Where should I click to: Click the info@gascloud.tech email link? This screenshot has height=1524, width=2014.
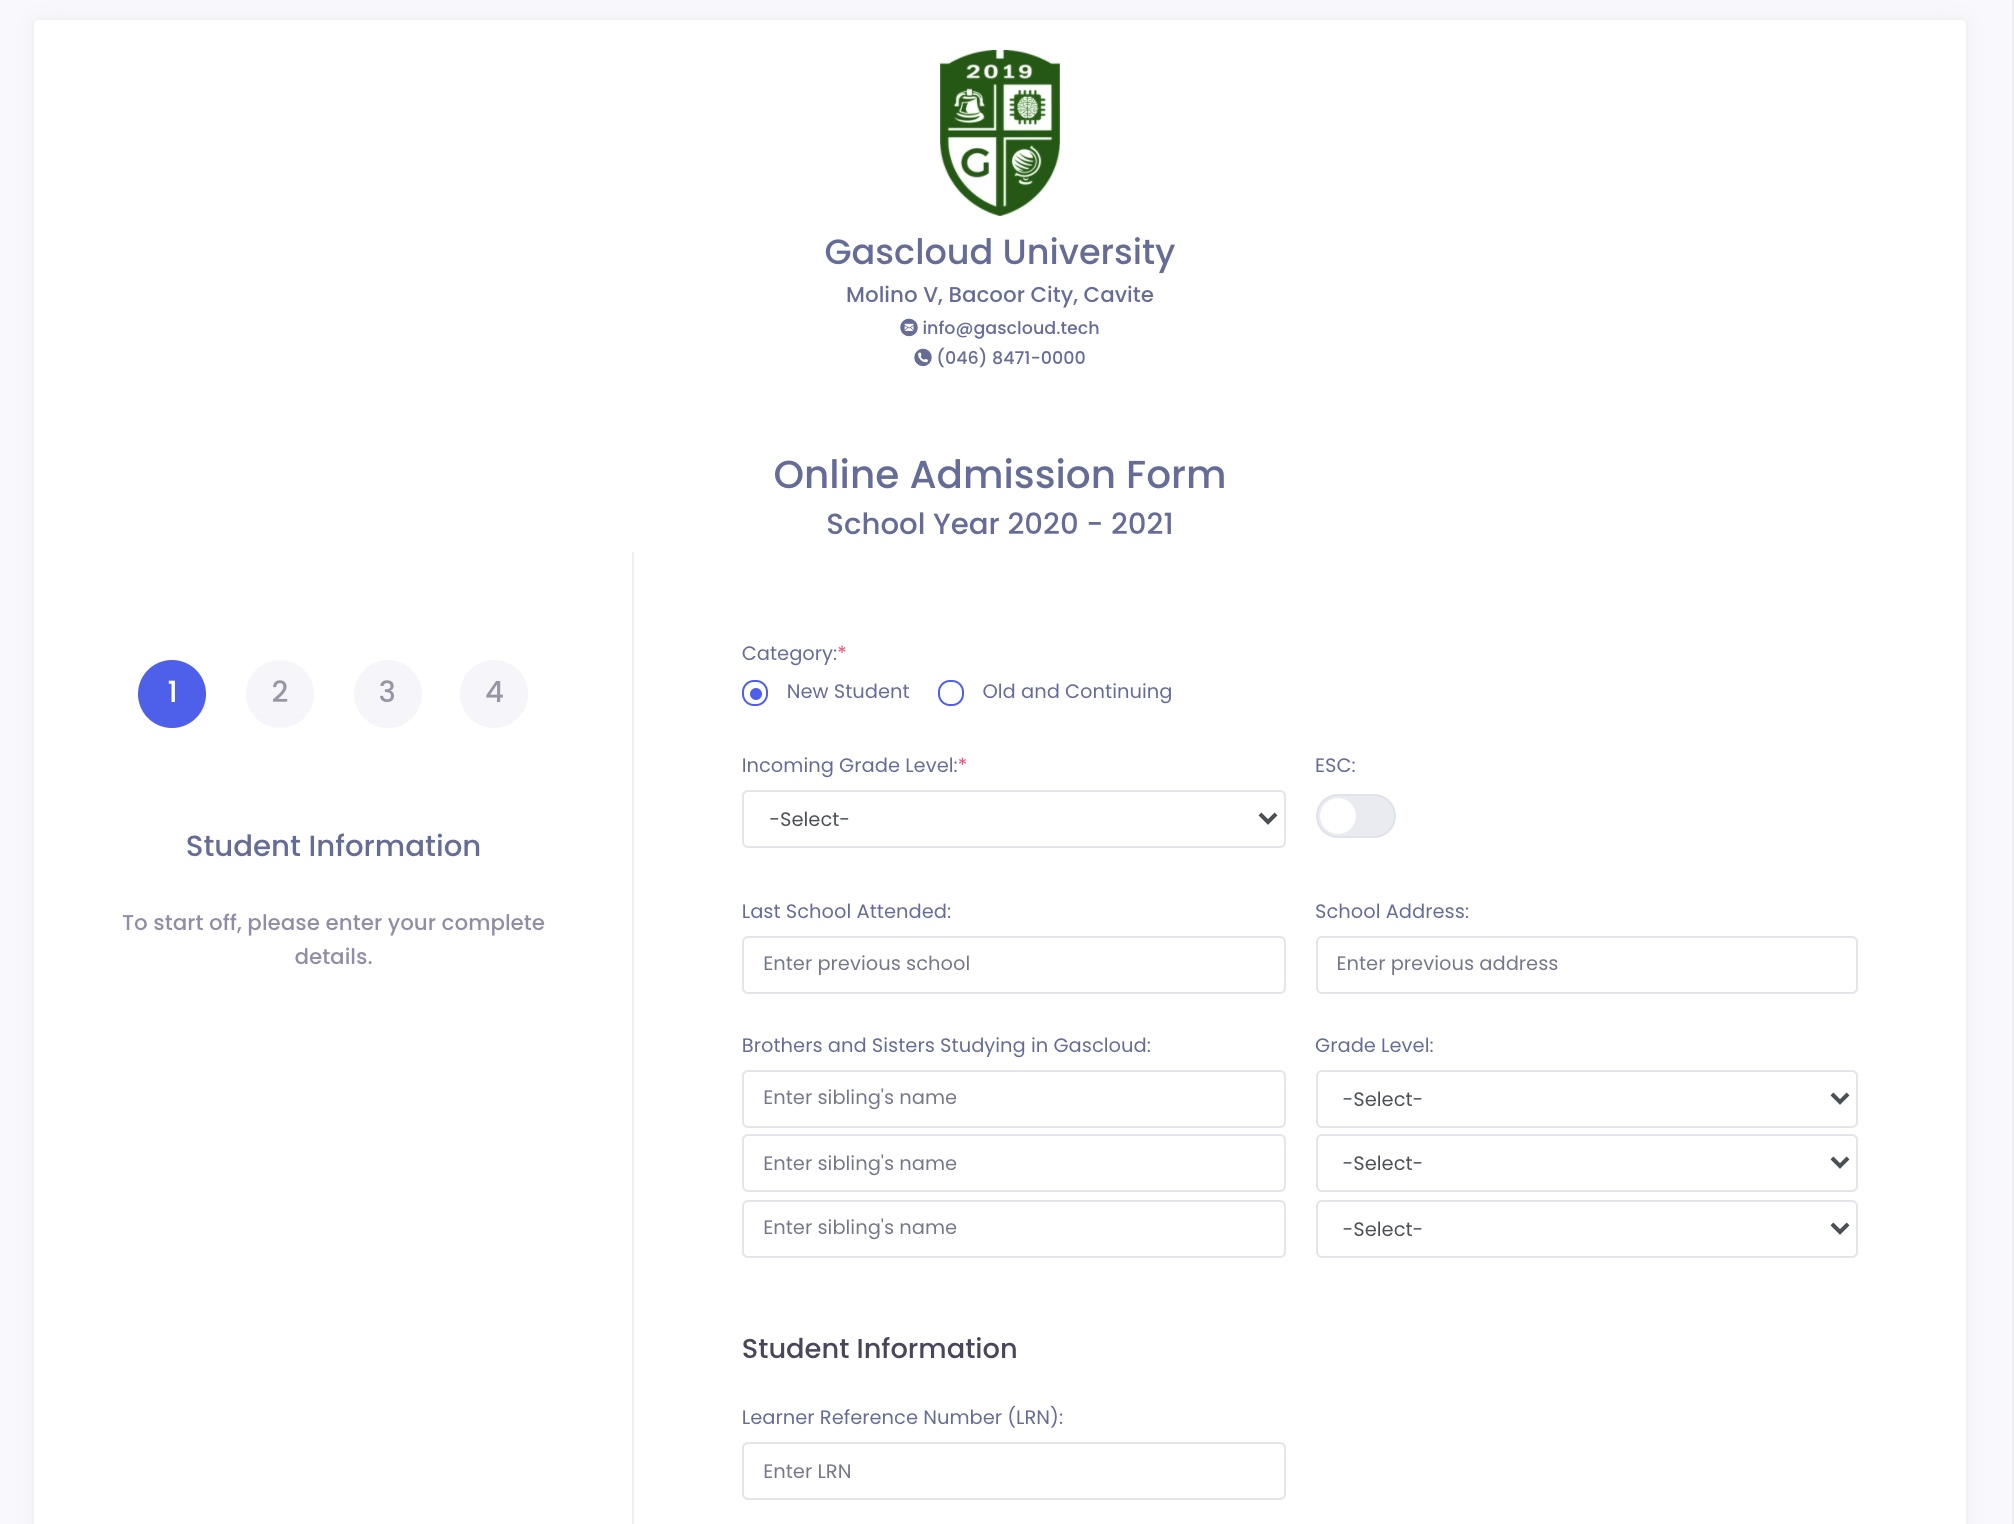1010,328
